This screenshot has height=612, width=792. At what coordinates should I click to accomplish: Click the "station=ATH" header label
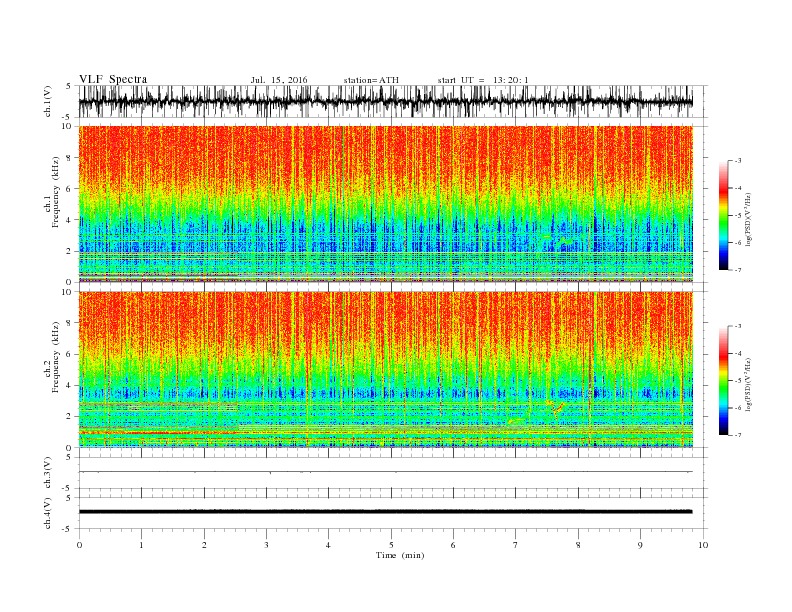pos(371,80)
